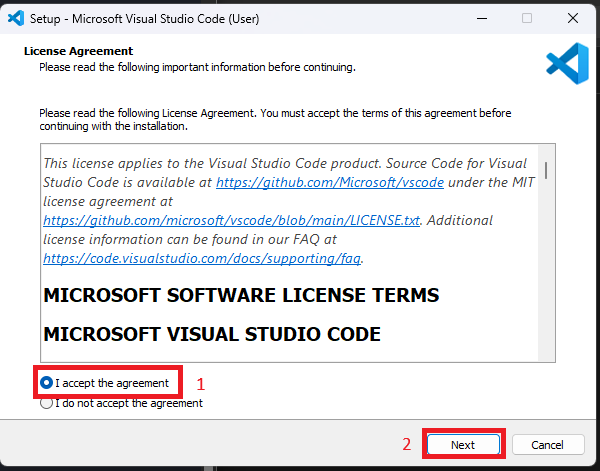Minimize the Setup window
600x471 pixels.
click(482, 18)
